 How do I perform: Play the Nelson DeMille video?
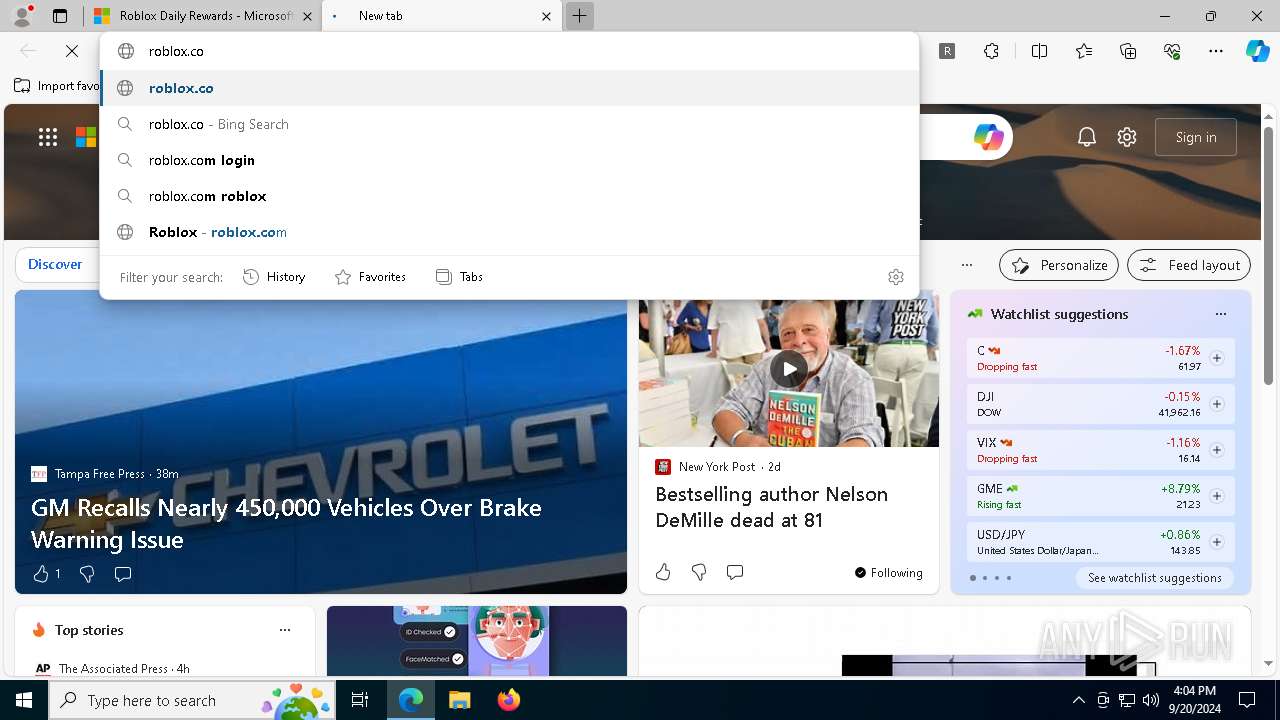pos(789,369)
